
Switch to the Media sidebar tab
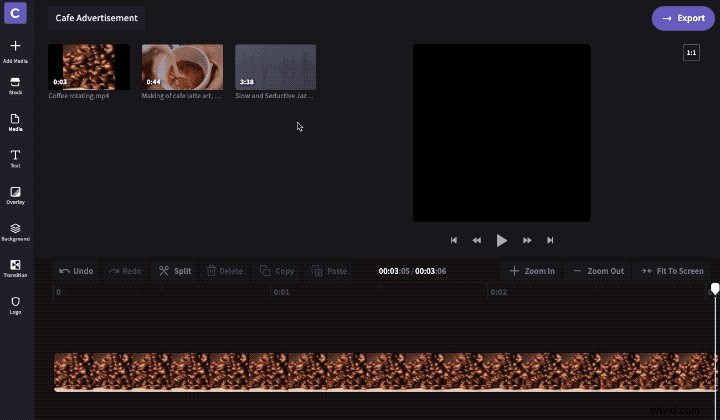pyautogui.click(x=15, y=123)
